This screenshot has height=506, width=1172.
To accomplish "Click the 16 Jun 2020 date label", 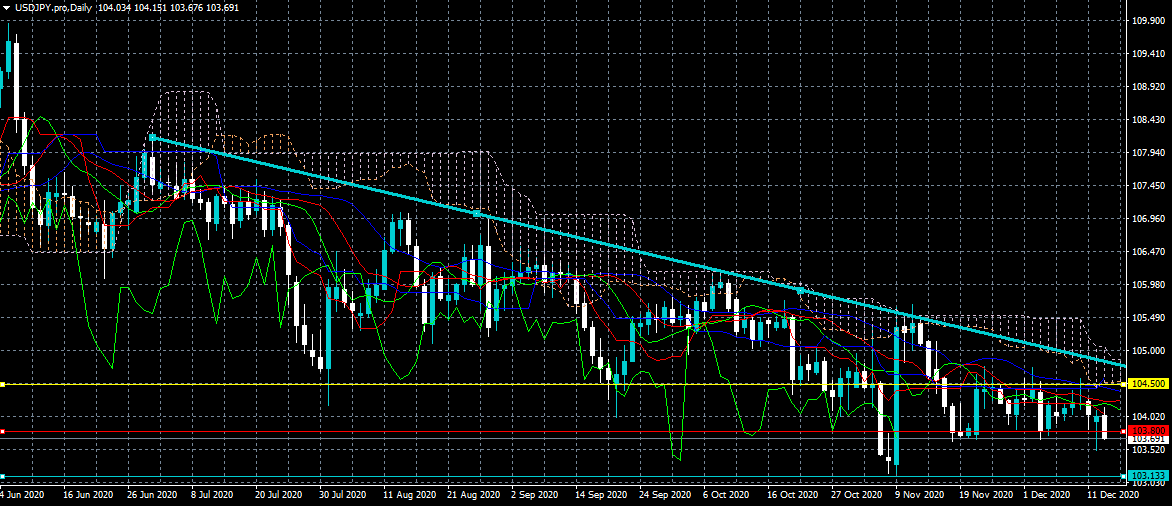I will pos(87,495).
